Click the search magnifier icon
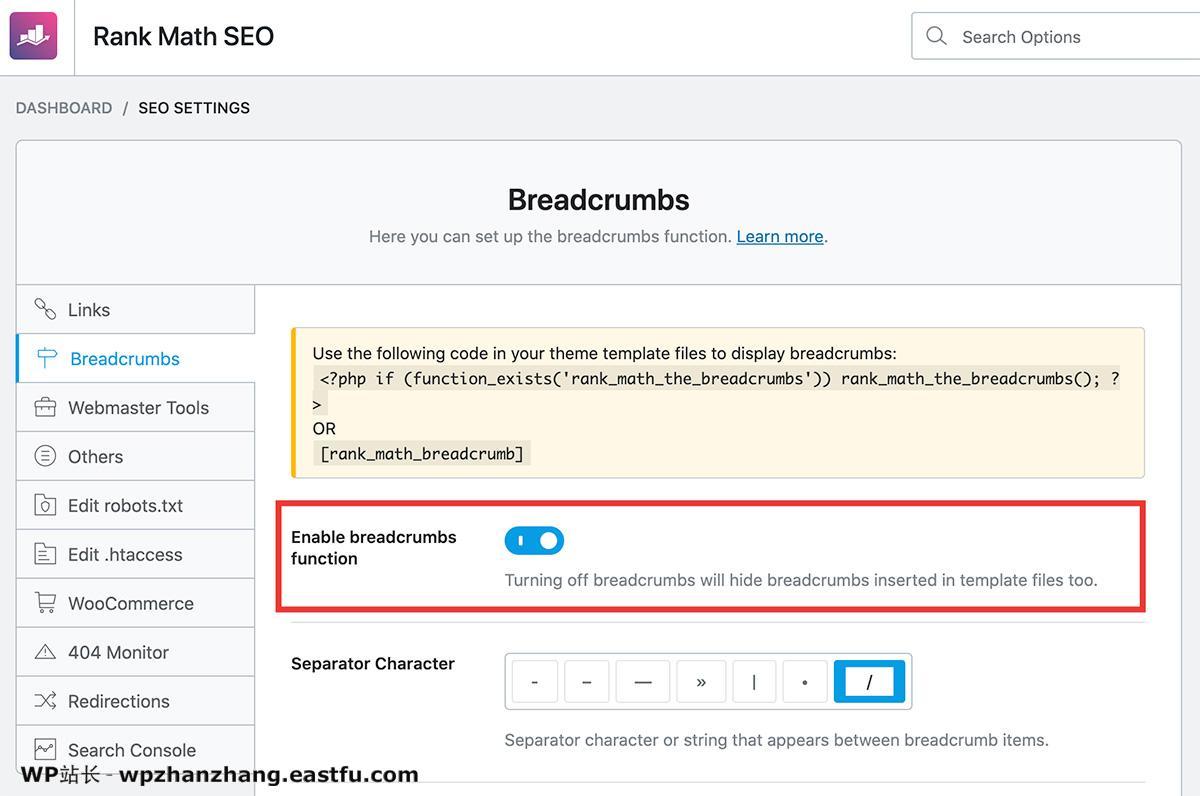1200x796 pixels. pyautogui.click(x=936, y=36)
